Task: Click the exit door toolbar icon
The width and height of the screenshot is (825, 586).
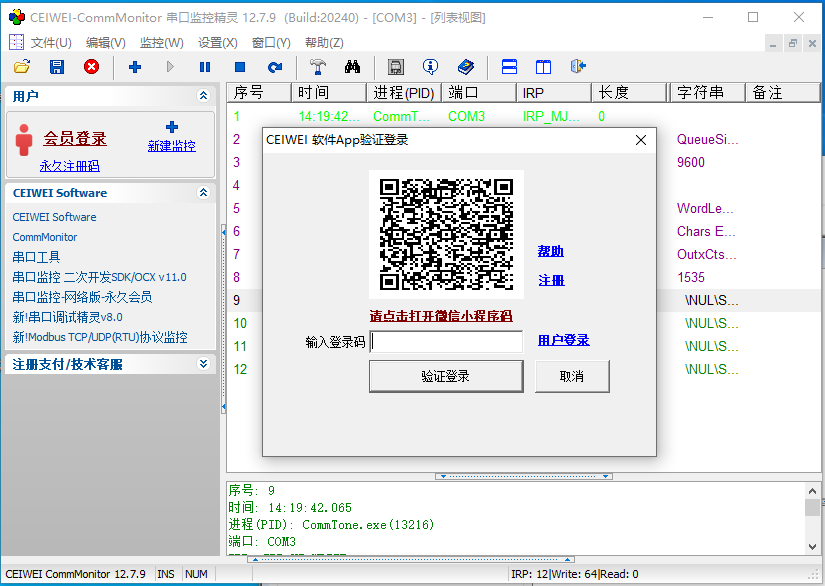Action: point(578,67)
